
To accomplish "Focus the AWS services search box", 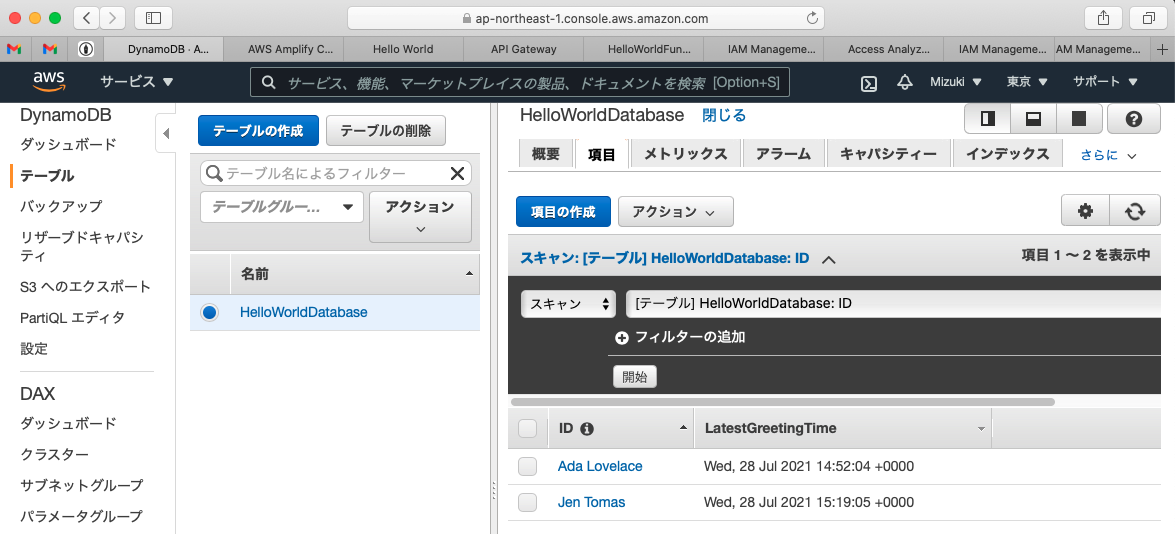I will click(x=519, y=82).
